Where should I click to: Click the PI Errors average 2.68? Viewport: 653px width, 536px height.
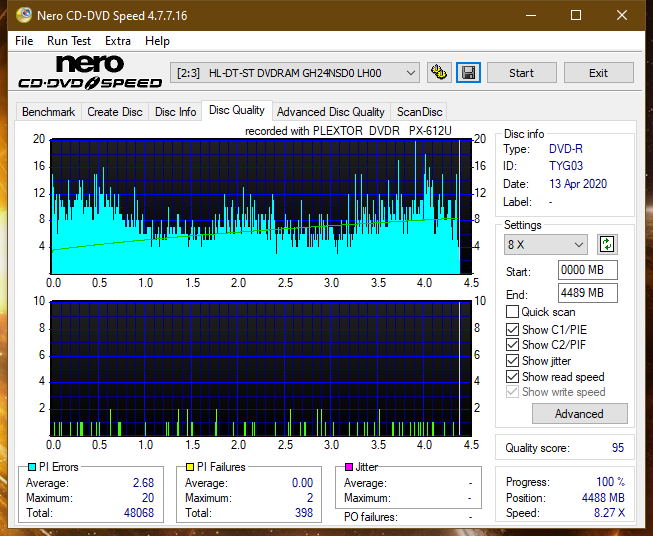143,483
